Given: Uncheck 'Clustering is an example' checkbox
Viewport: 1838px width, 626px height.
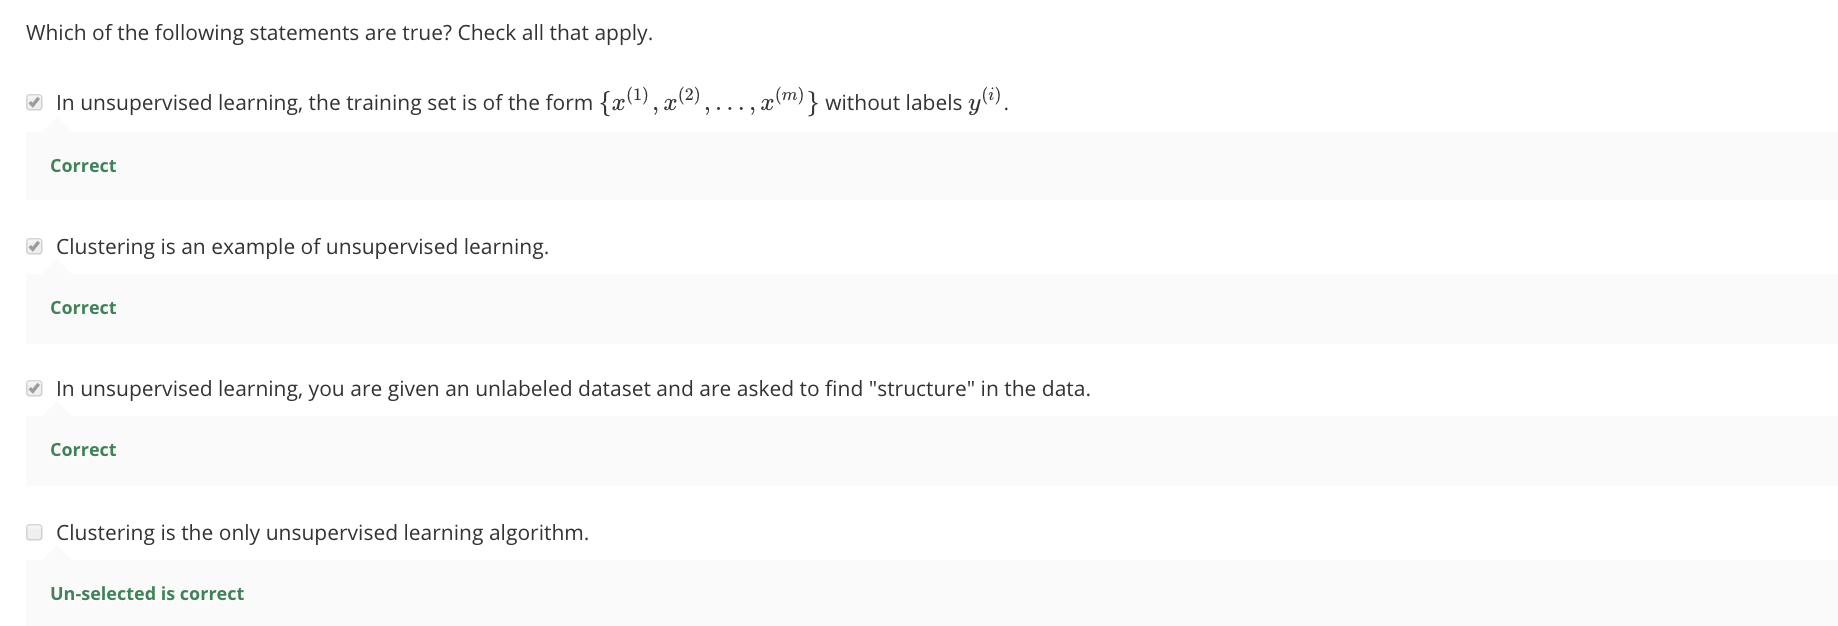Looking at the screenshot, I should pos(35,247).
